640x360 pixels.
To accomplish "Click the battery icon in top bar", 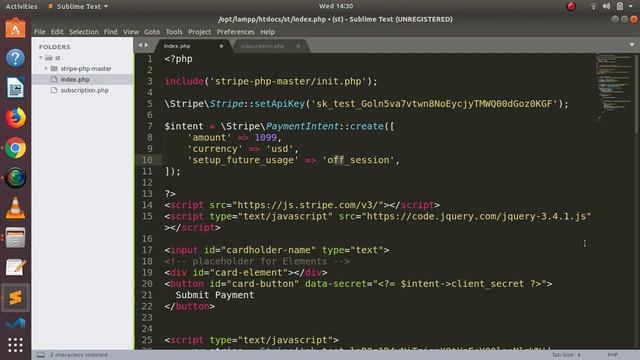I will click(x=620, y=6).
